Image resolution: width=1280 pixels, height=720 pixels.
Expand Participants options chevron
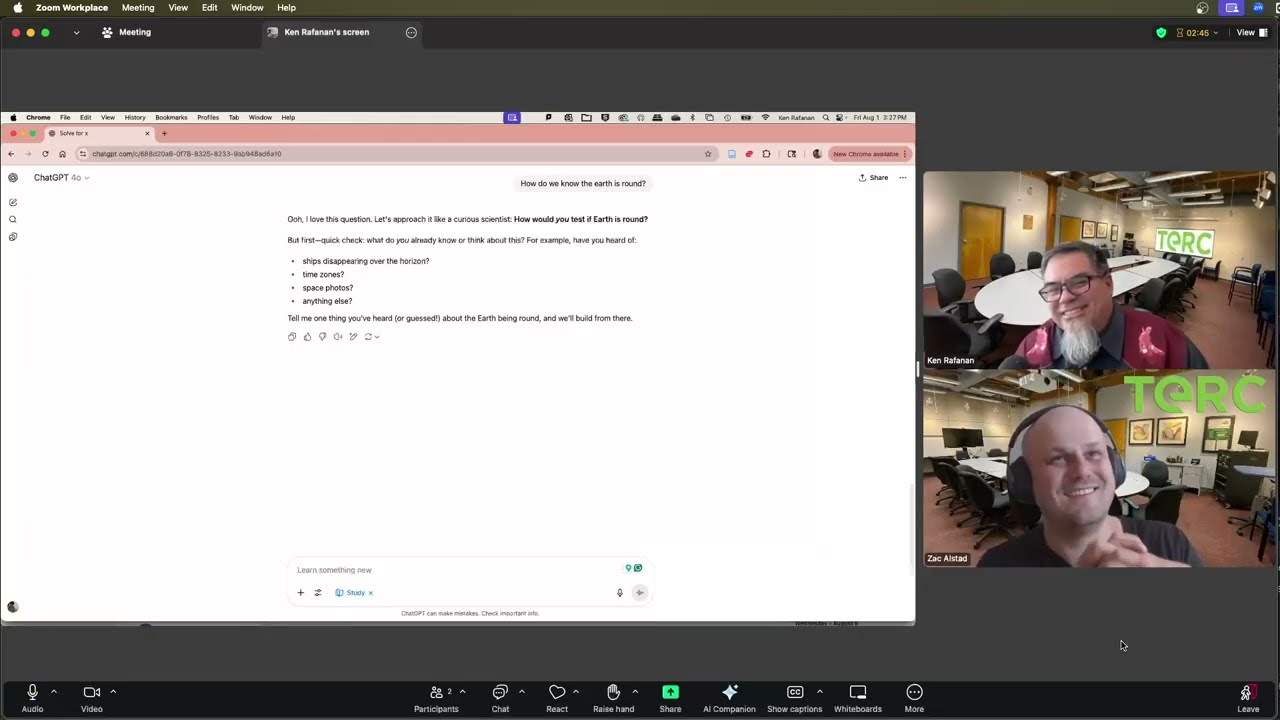(x=462, y=691)
